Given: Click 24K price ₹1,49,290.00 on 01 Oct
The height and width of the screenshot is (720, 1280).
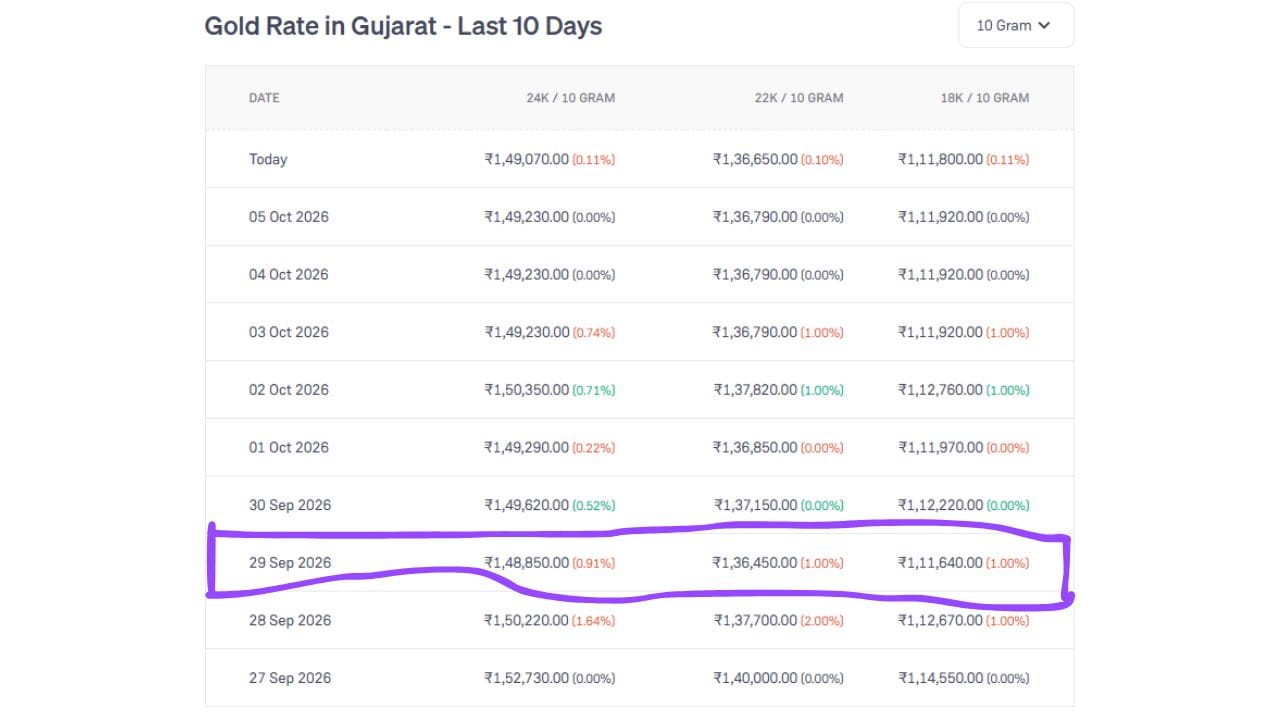Looking at the screenshot, I should pos(527,447).
